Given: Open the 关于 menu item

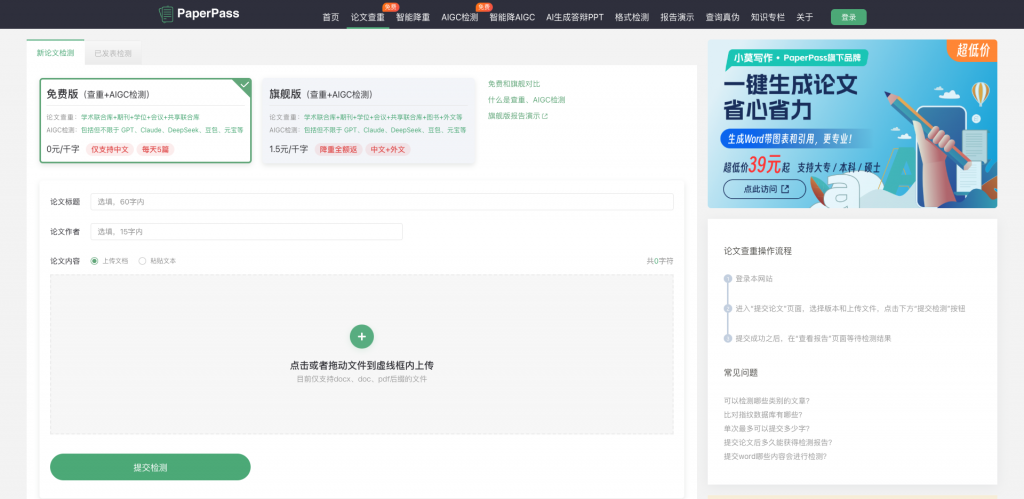Looking at the screenshot, I should pos(805,17).
